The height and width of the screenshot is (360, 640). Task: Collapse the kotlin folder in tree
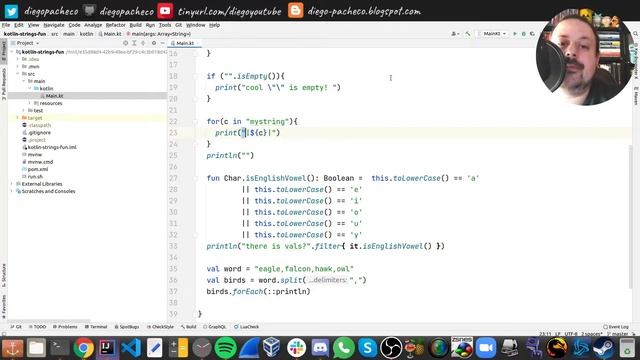[30, 89]
